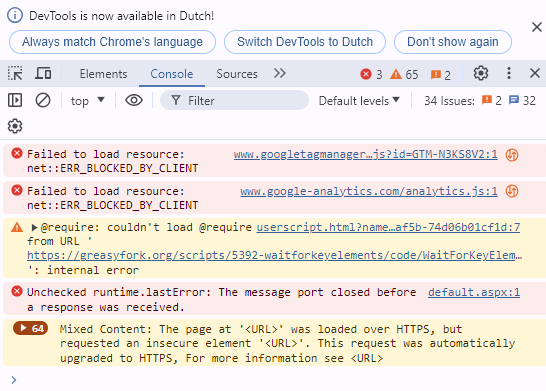Click the error icon of google-analytics failure
Screen dimensions: 546x391
click(x=17, y=190)
